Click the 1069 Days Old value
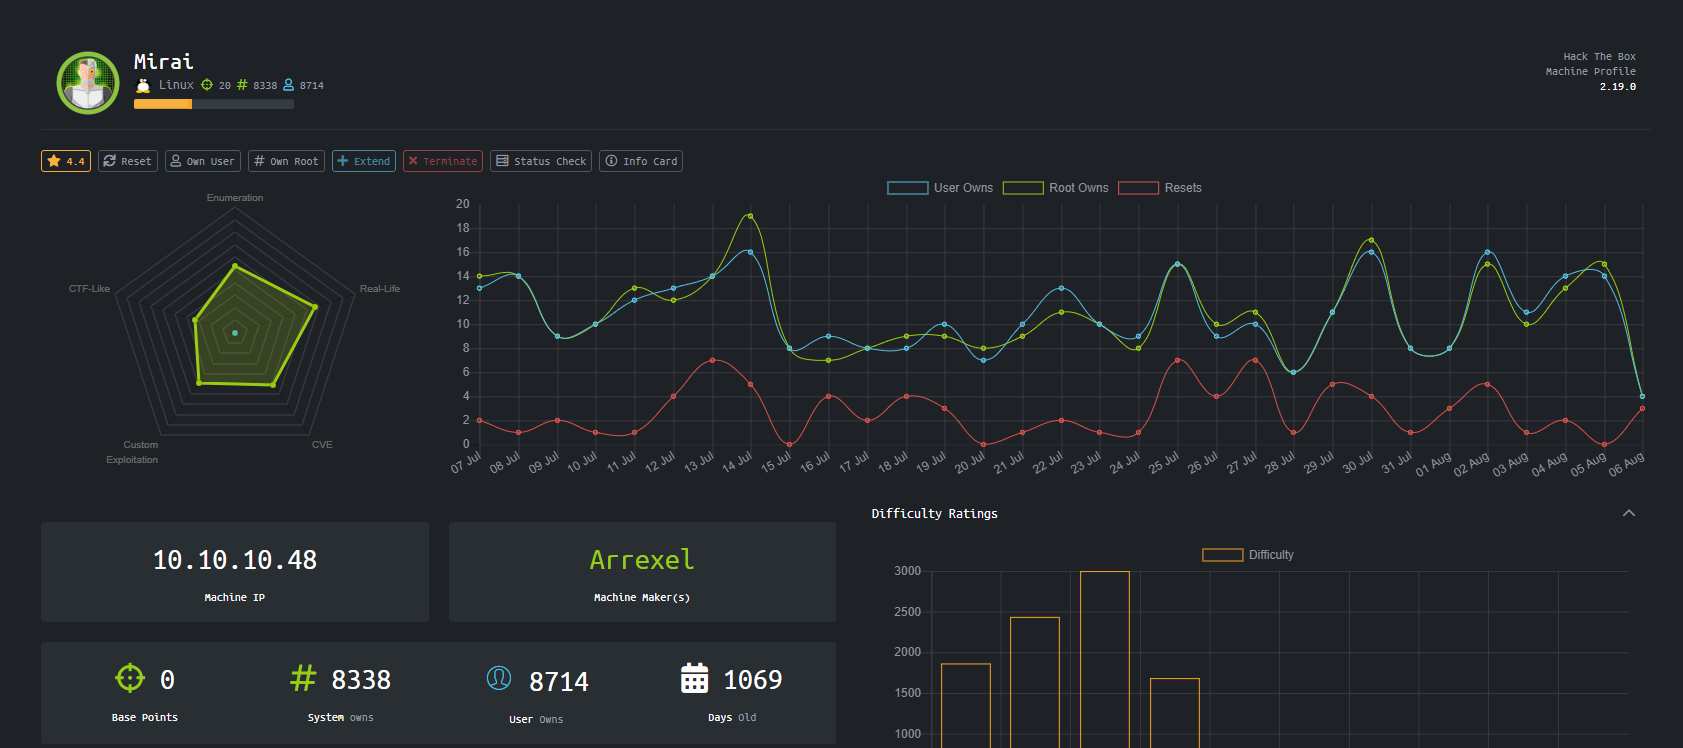Viewport: 1683px width, 748px height. pos(753,680)
